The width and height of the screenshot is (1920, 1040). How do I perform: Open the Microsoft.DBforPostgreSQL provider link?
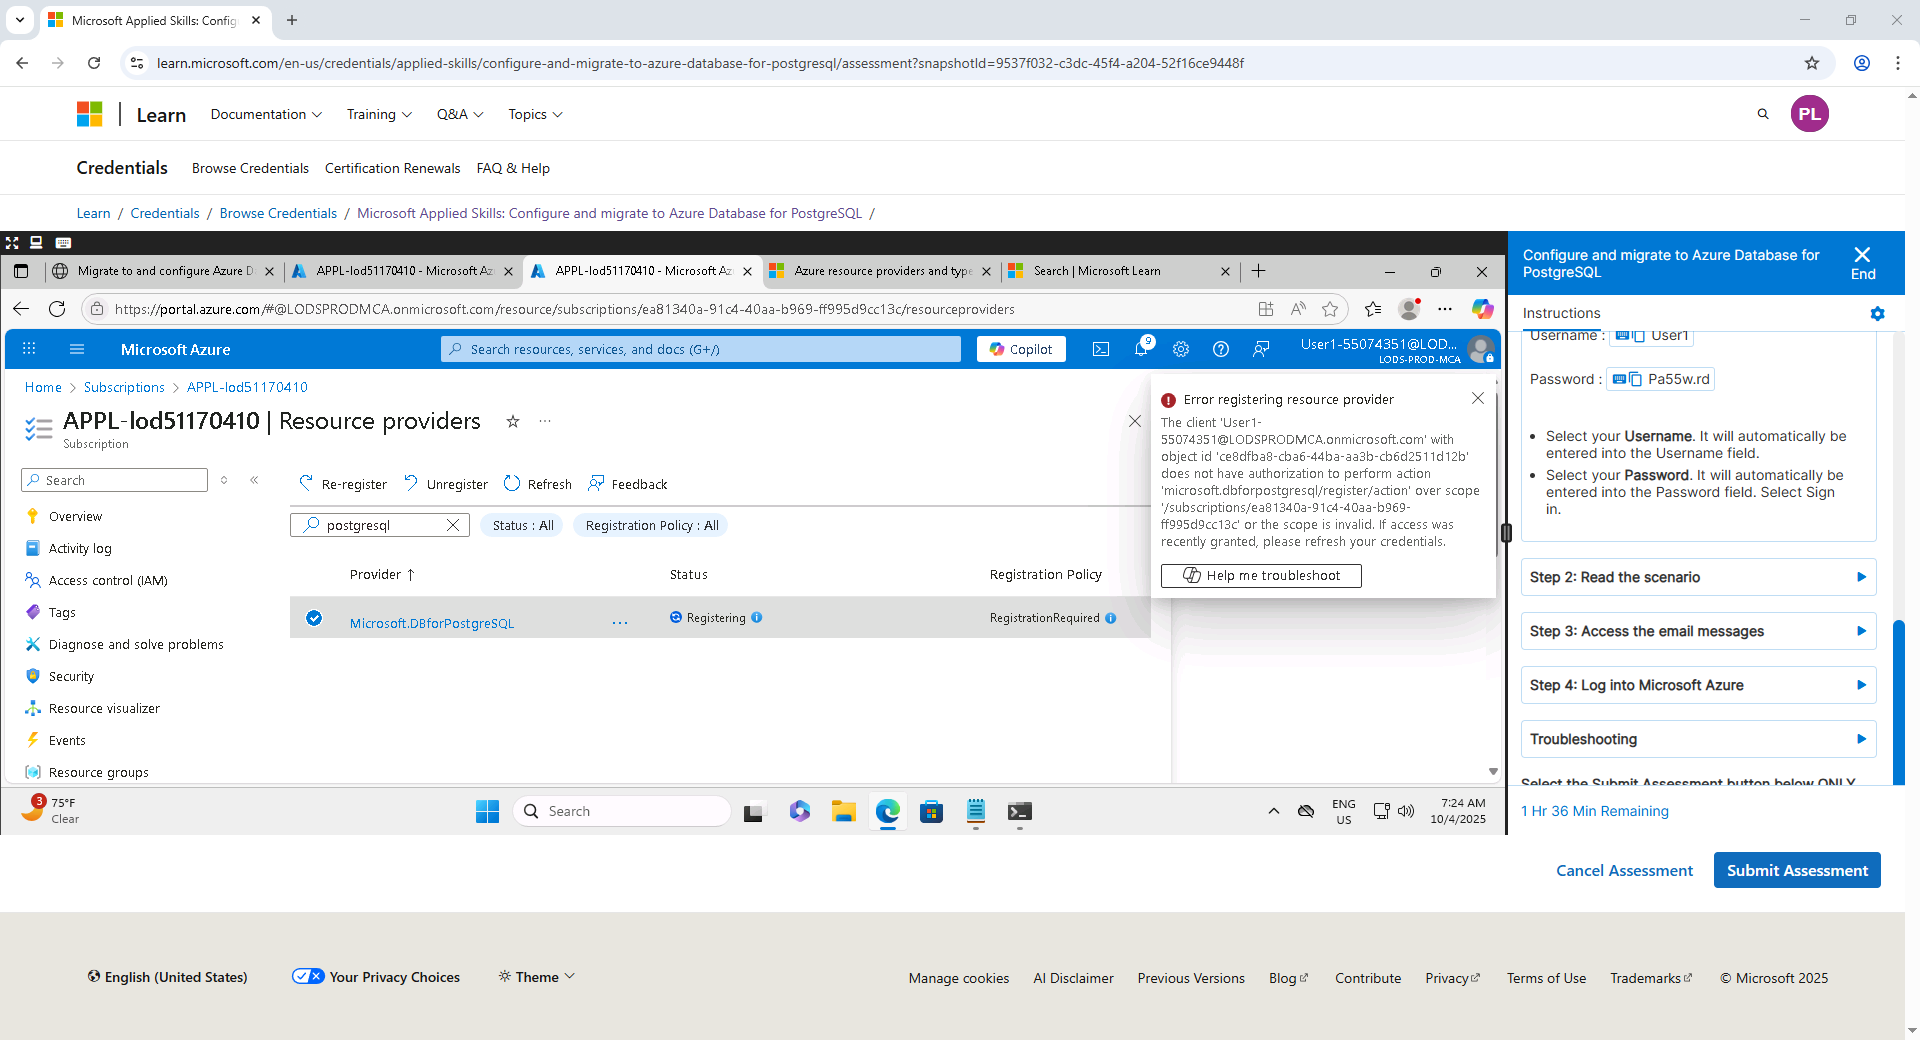click(x=432, y=623)
